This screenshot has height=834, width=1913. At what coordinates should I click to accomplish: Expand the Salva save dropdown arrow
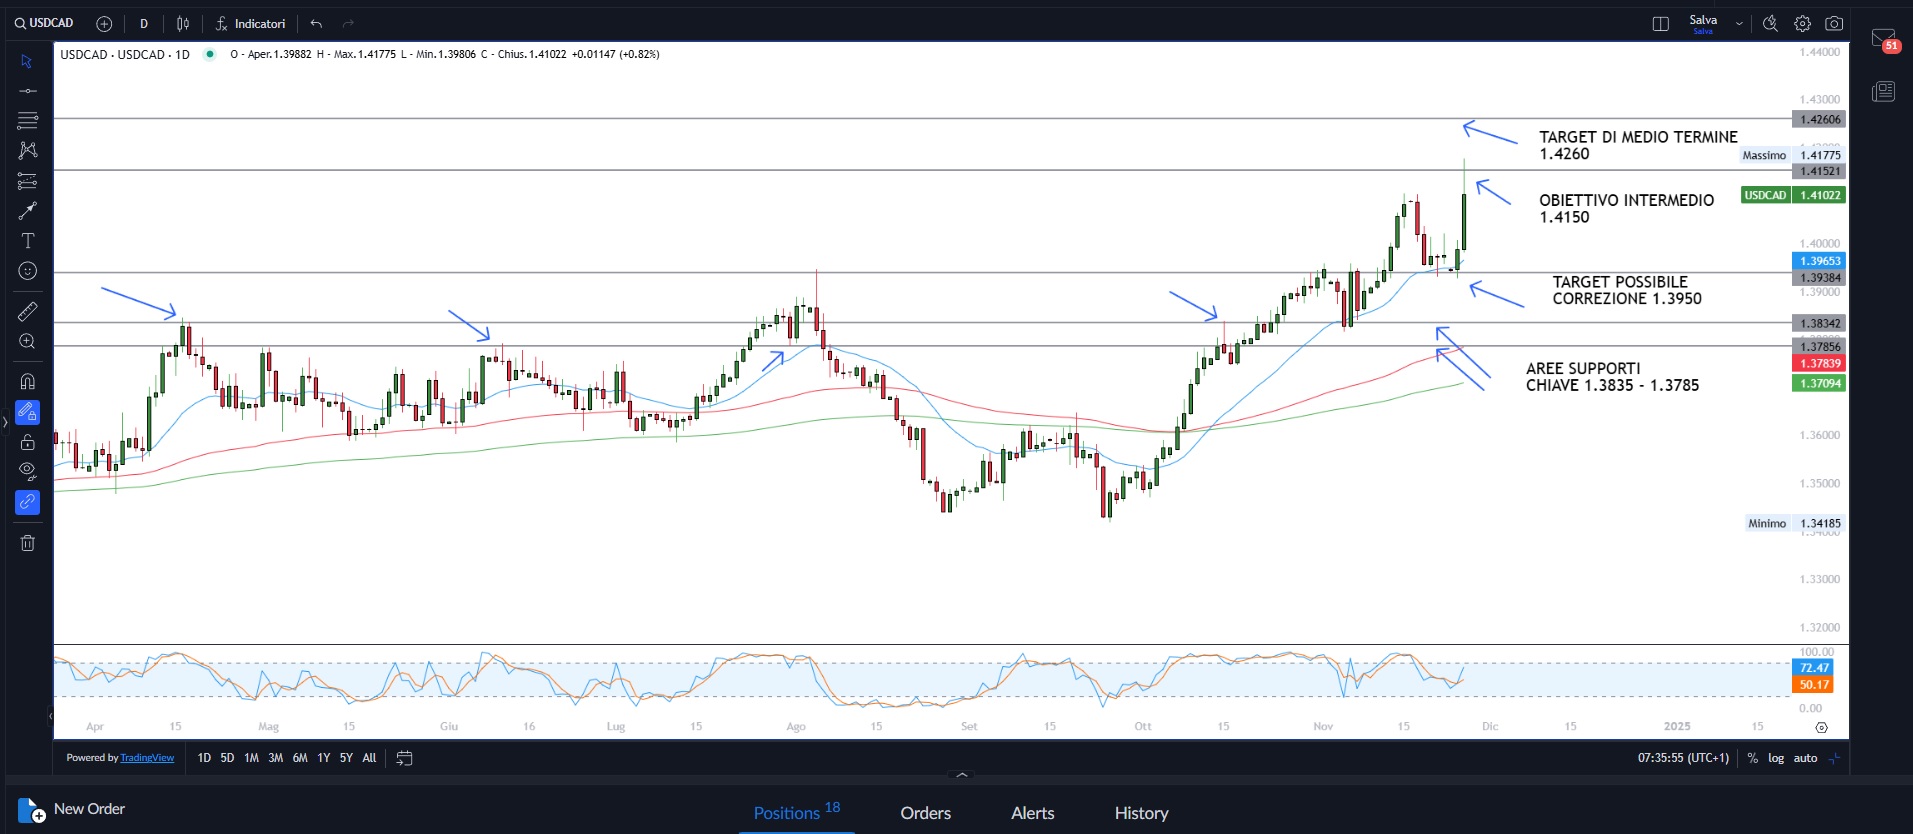pos(1739,24)
